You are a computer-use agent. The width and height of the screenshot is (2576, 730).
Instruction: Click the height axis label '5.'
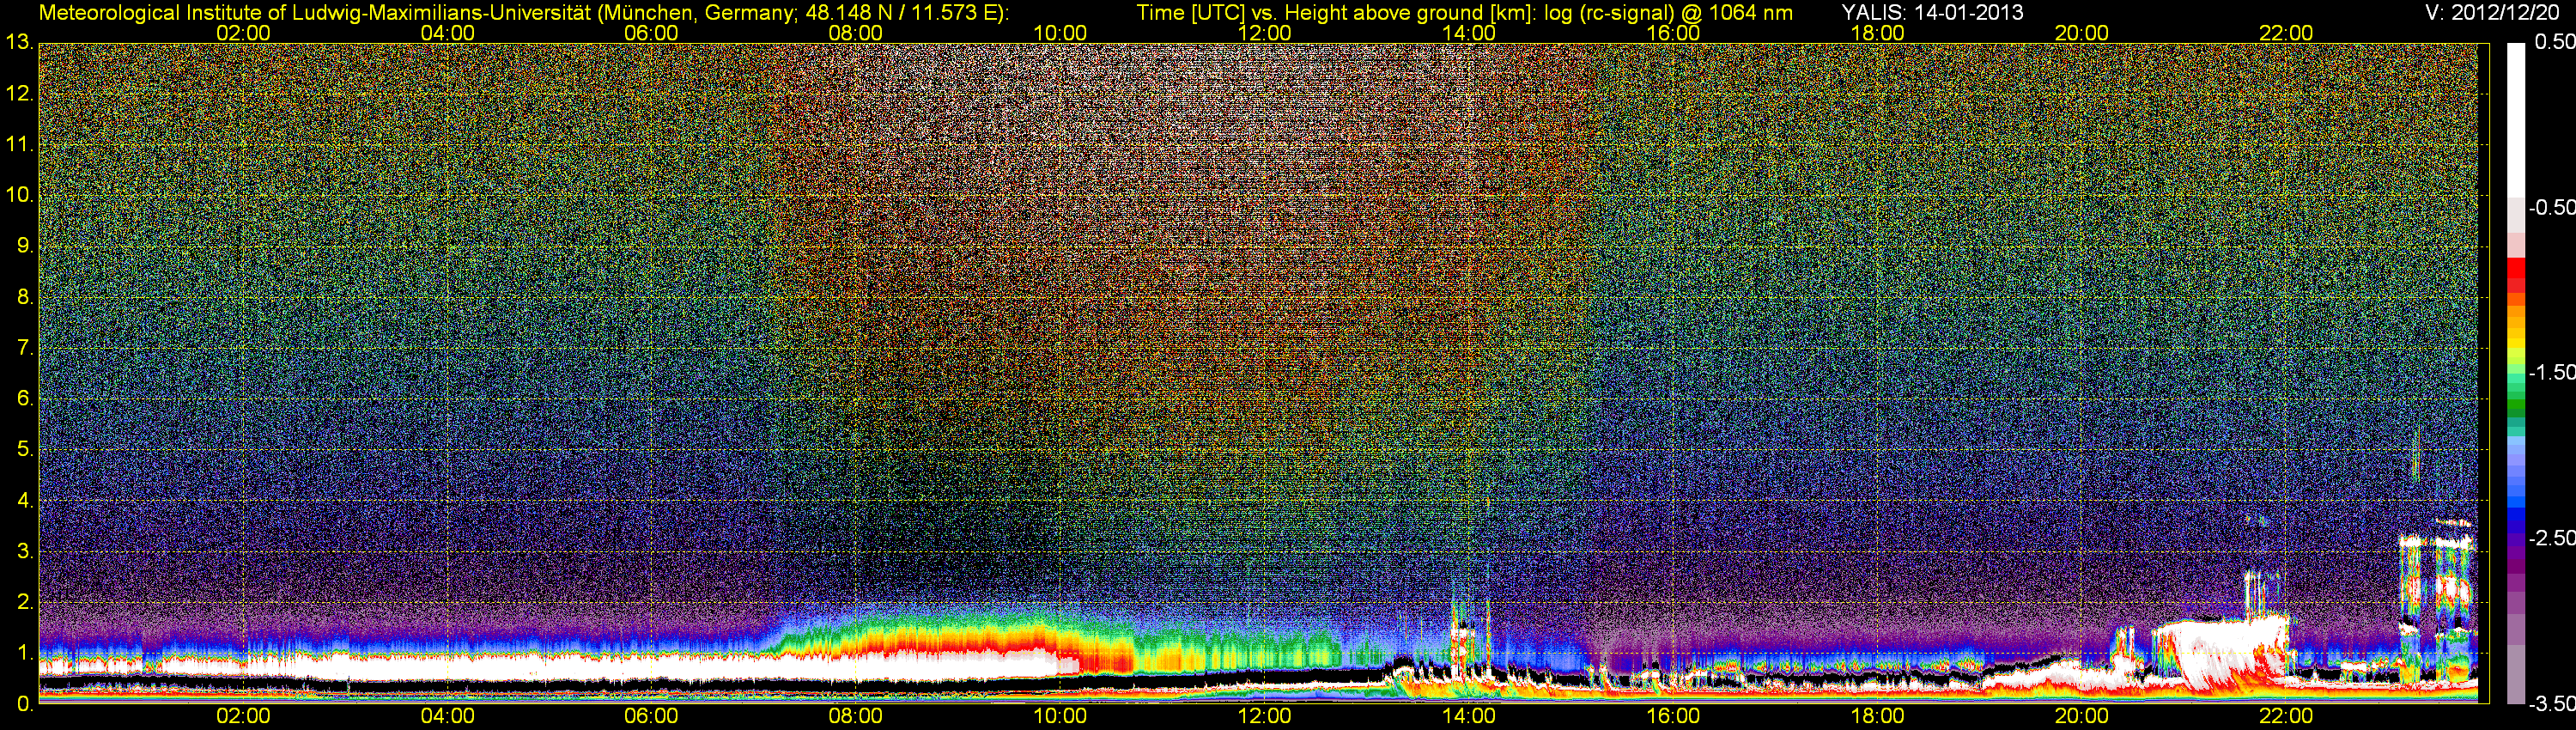click(25, 450)
